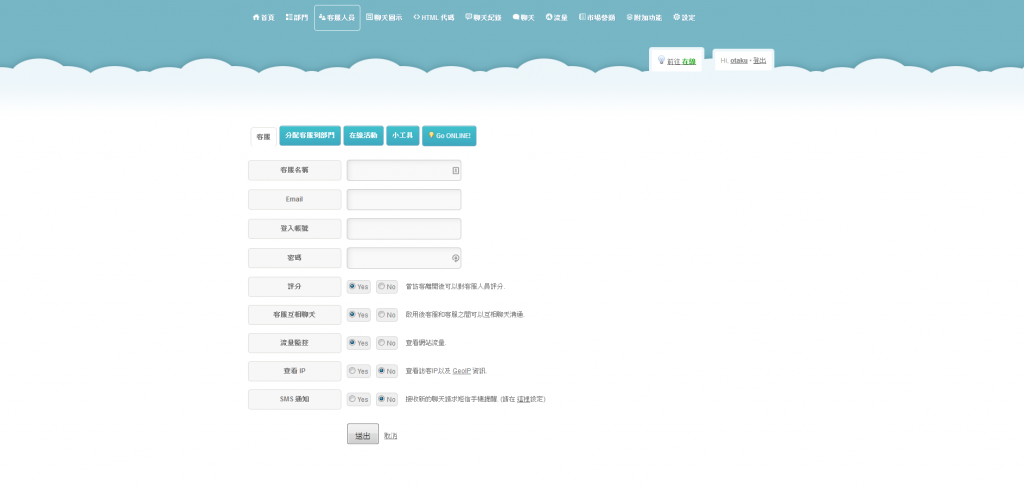Focus the 登入帳號 login input field
The height and width of the screenshot is (488, 1024).
(404, 229)
